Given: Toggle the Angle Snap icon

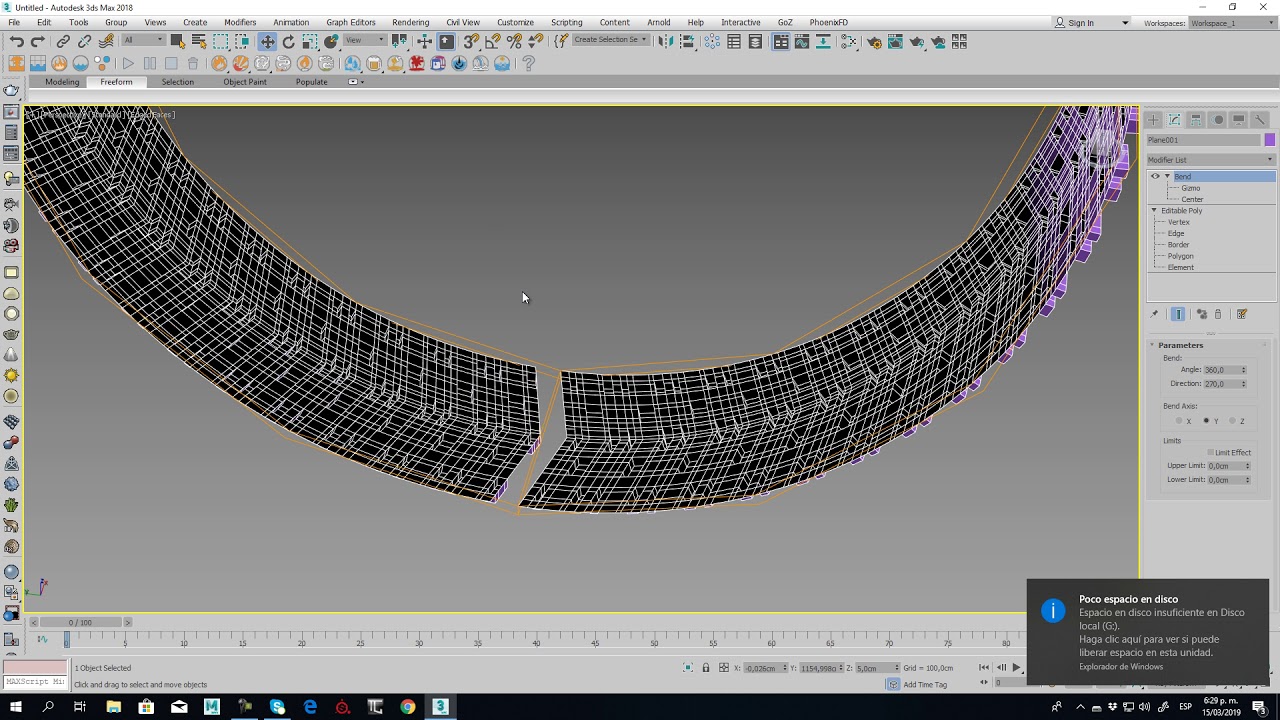Looking at the screenshot, I should click(493, 41).
